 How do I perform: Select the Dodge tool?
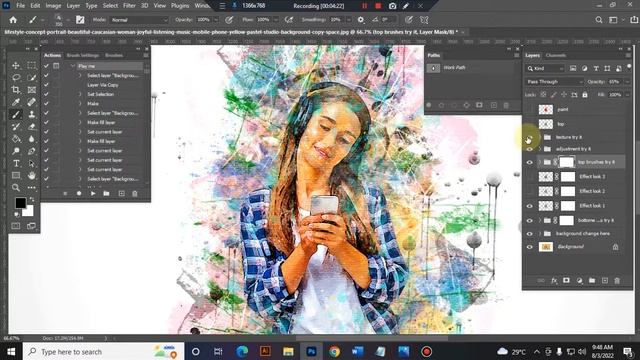[16, 151]
